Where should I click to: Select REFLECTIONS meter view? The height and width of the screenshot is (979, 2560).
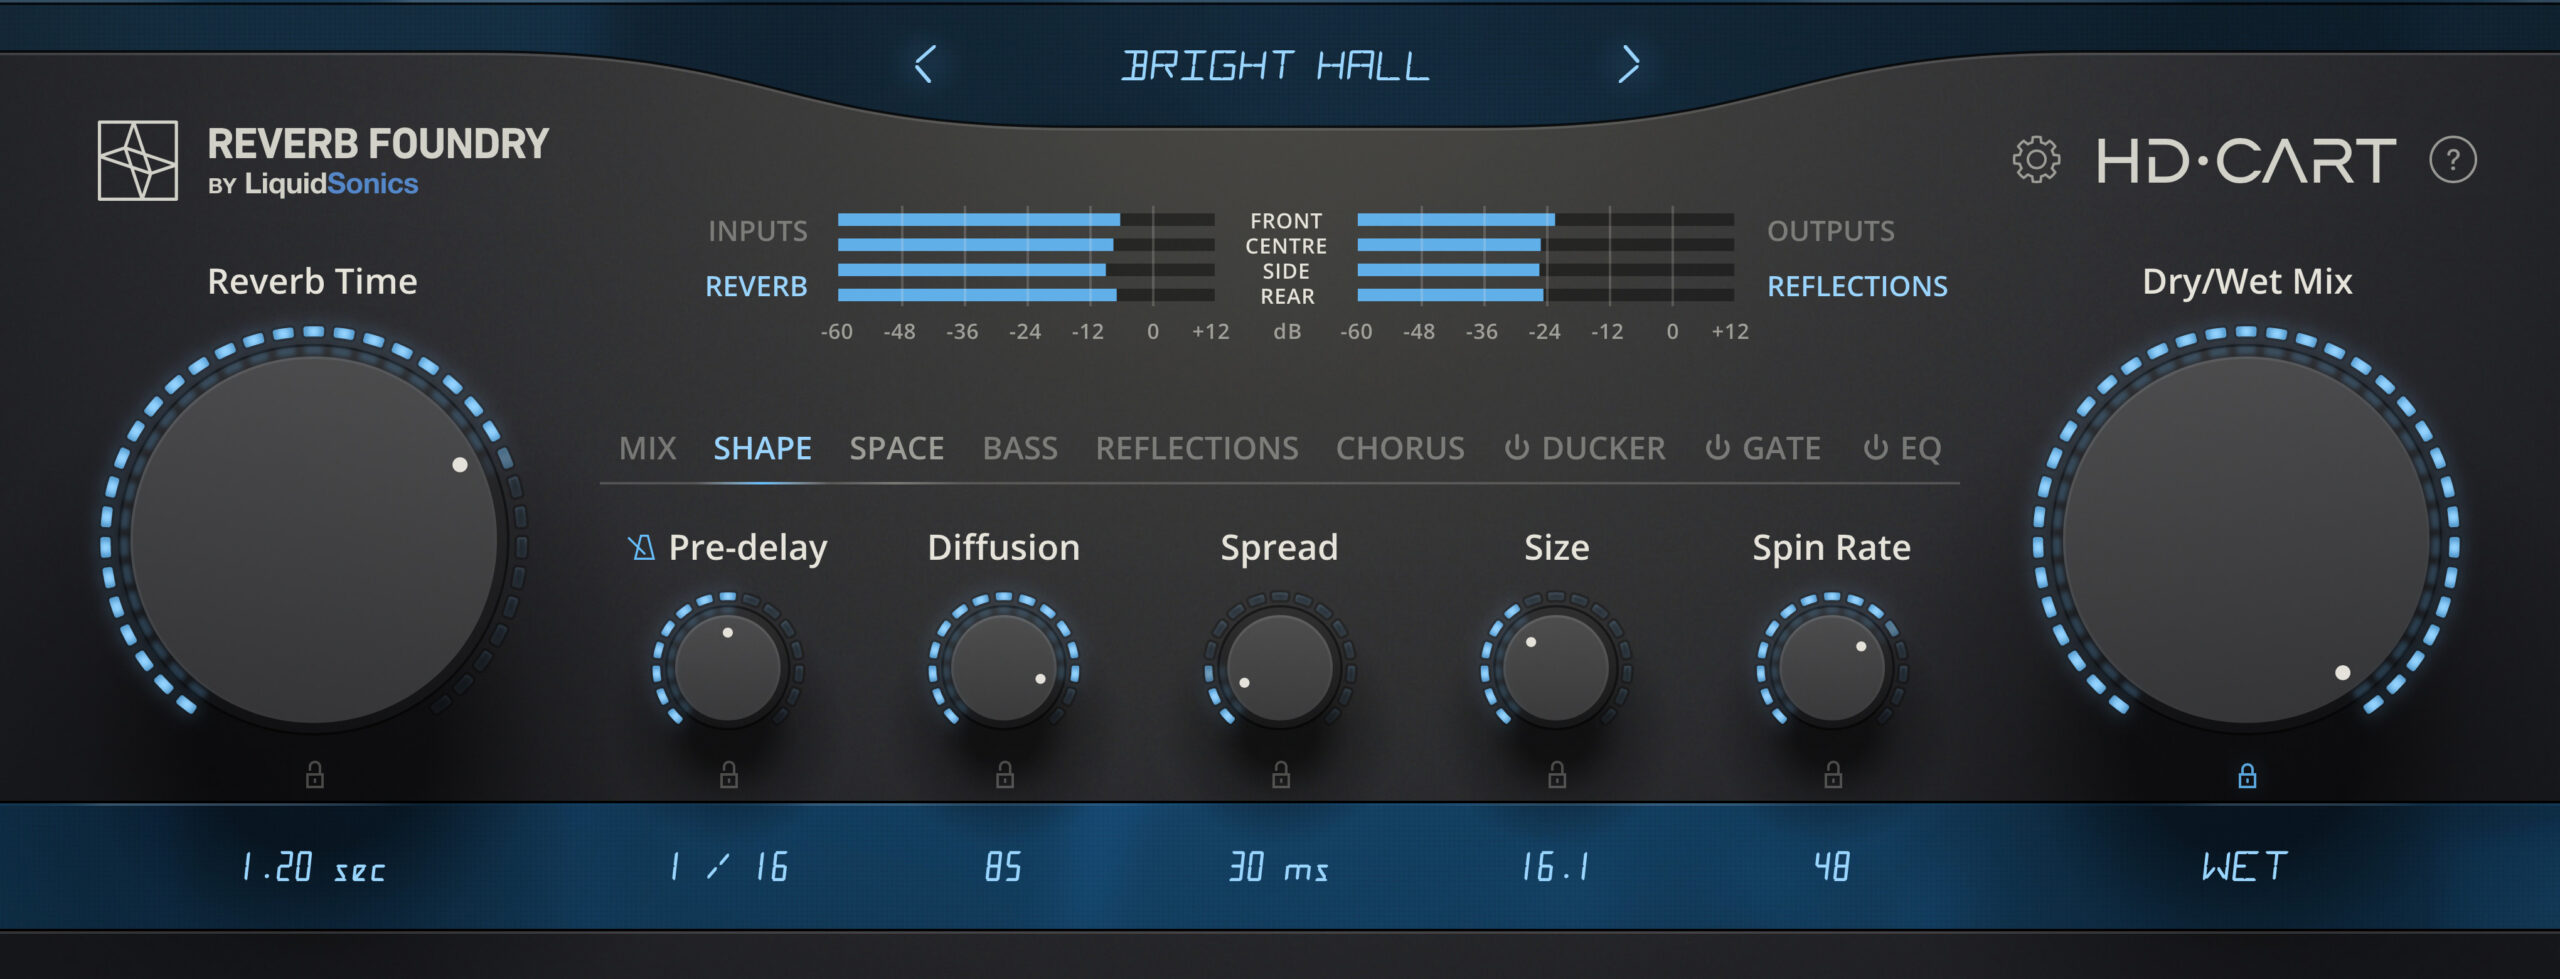[x=1858, y=287]
